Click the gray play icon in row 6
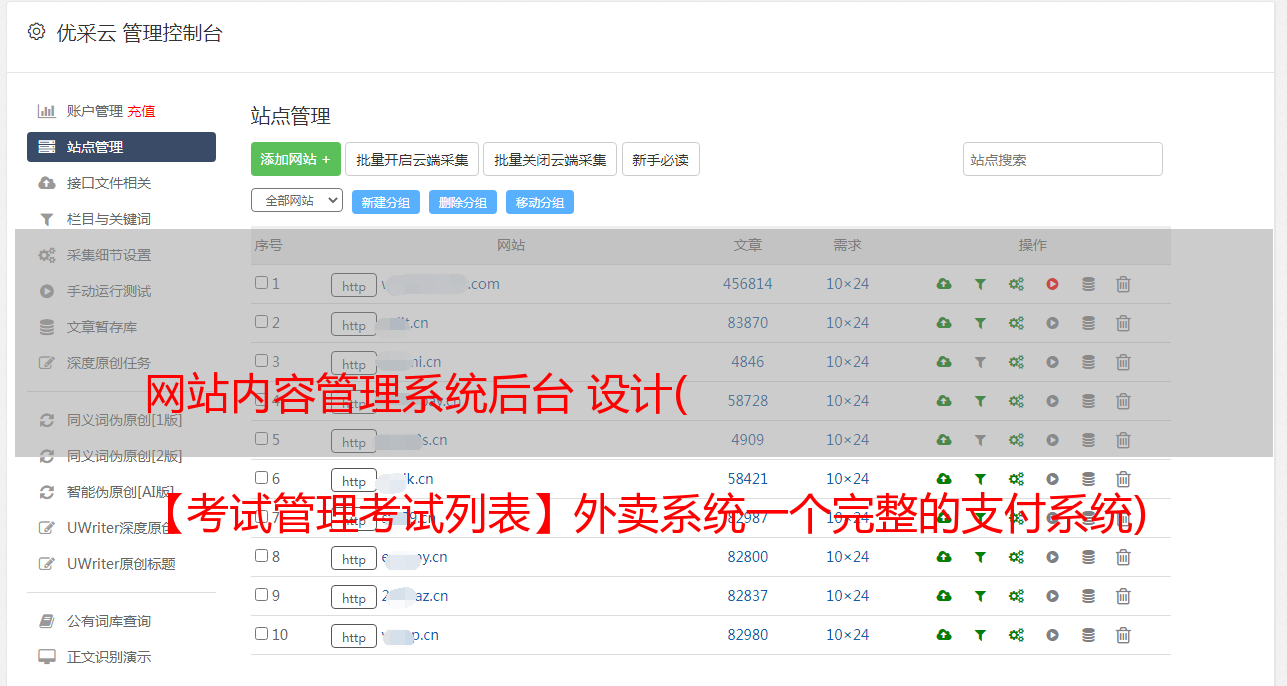Screen dimensions: 1287x686 [1052, 479]
